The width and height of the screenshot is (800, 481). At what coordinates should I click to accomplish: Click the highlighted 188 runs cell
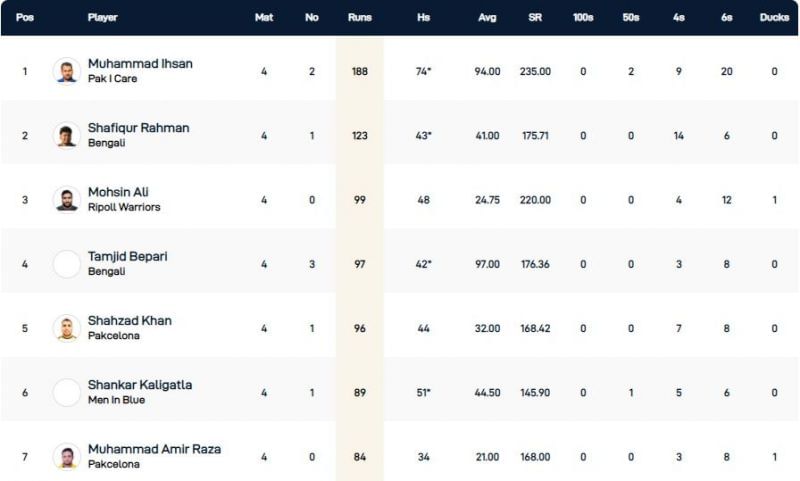(x=359, y=71)
